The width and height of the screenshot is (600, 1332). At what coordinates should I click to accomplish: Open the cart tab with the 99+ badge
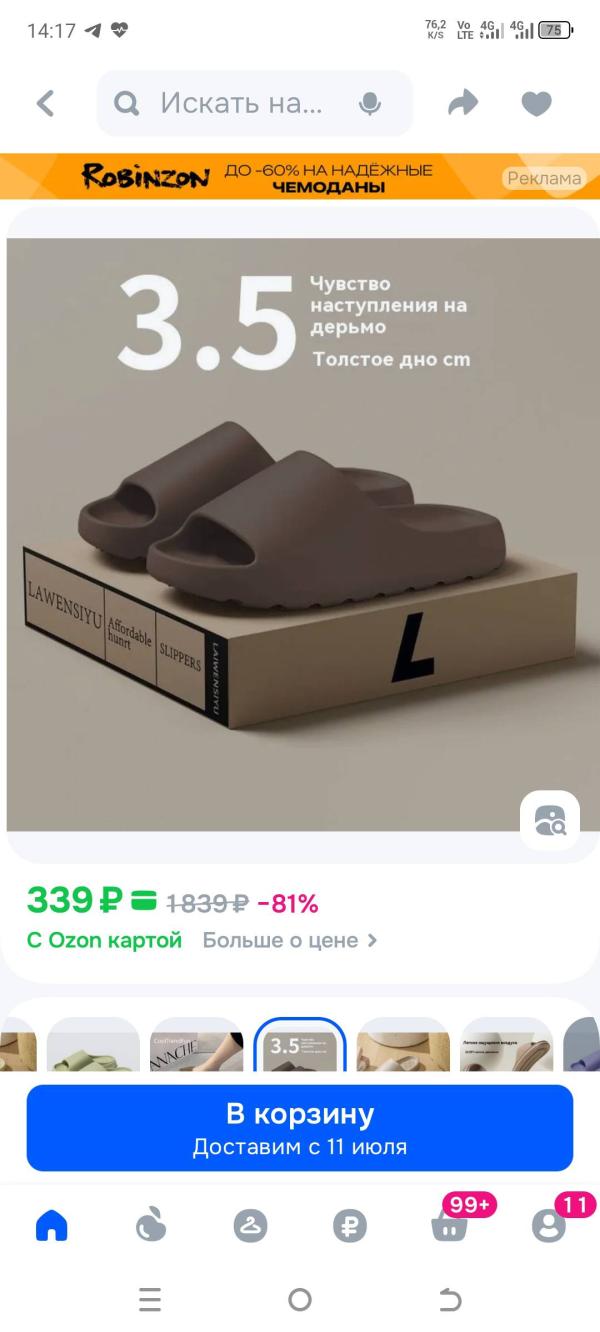(451, 1224)
